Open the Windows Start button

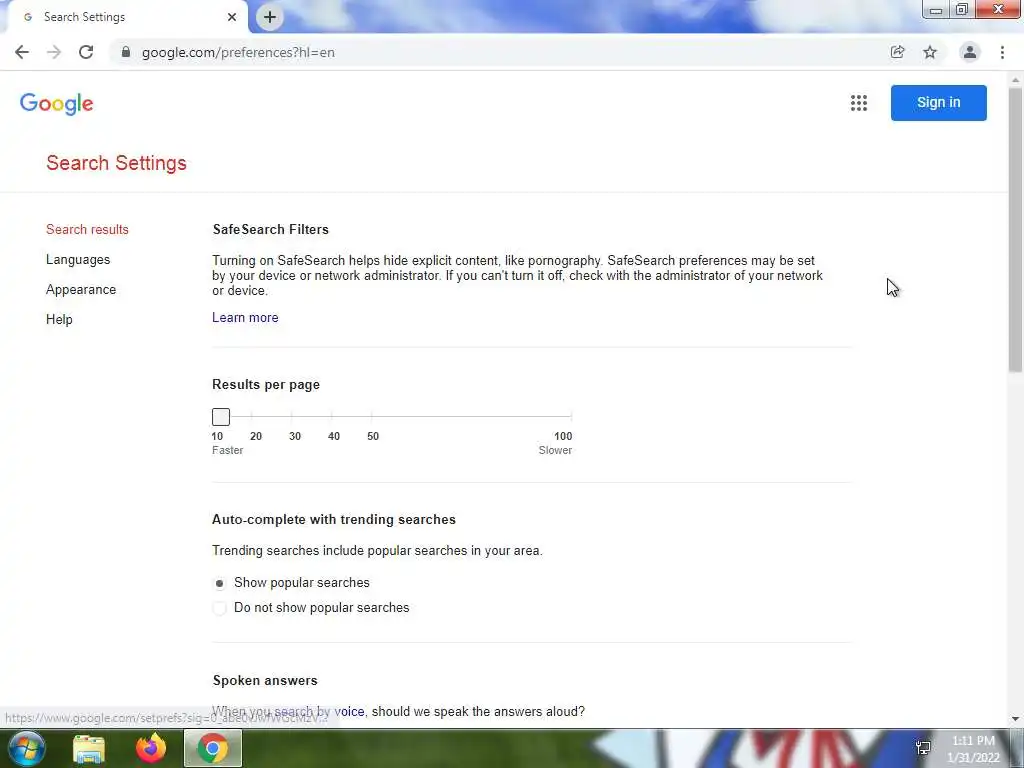(27, 748)
